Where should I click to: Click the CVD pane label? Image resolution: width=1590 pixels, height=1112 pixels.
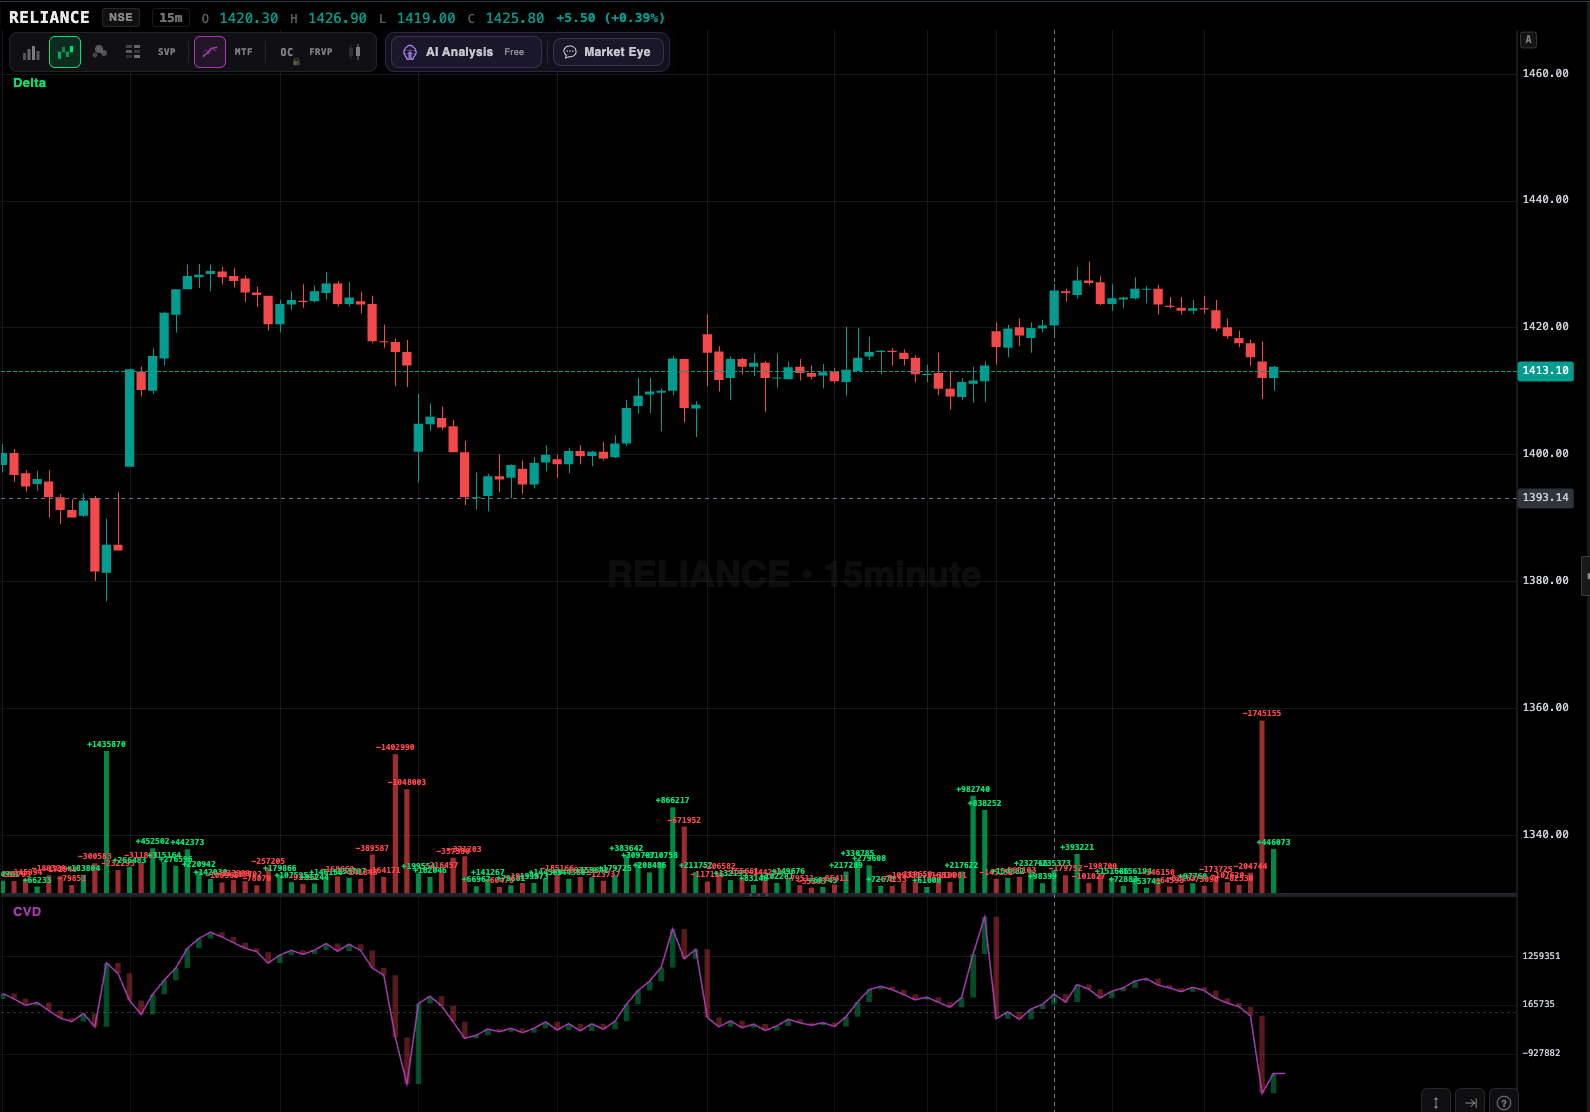point(27,912)
